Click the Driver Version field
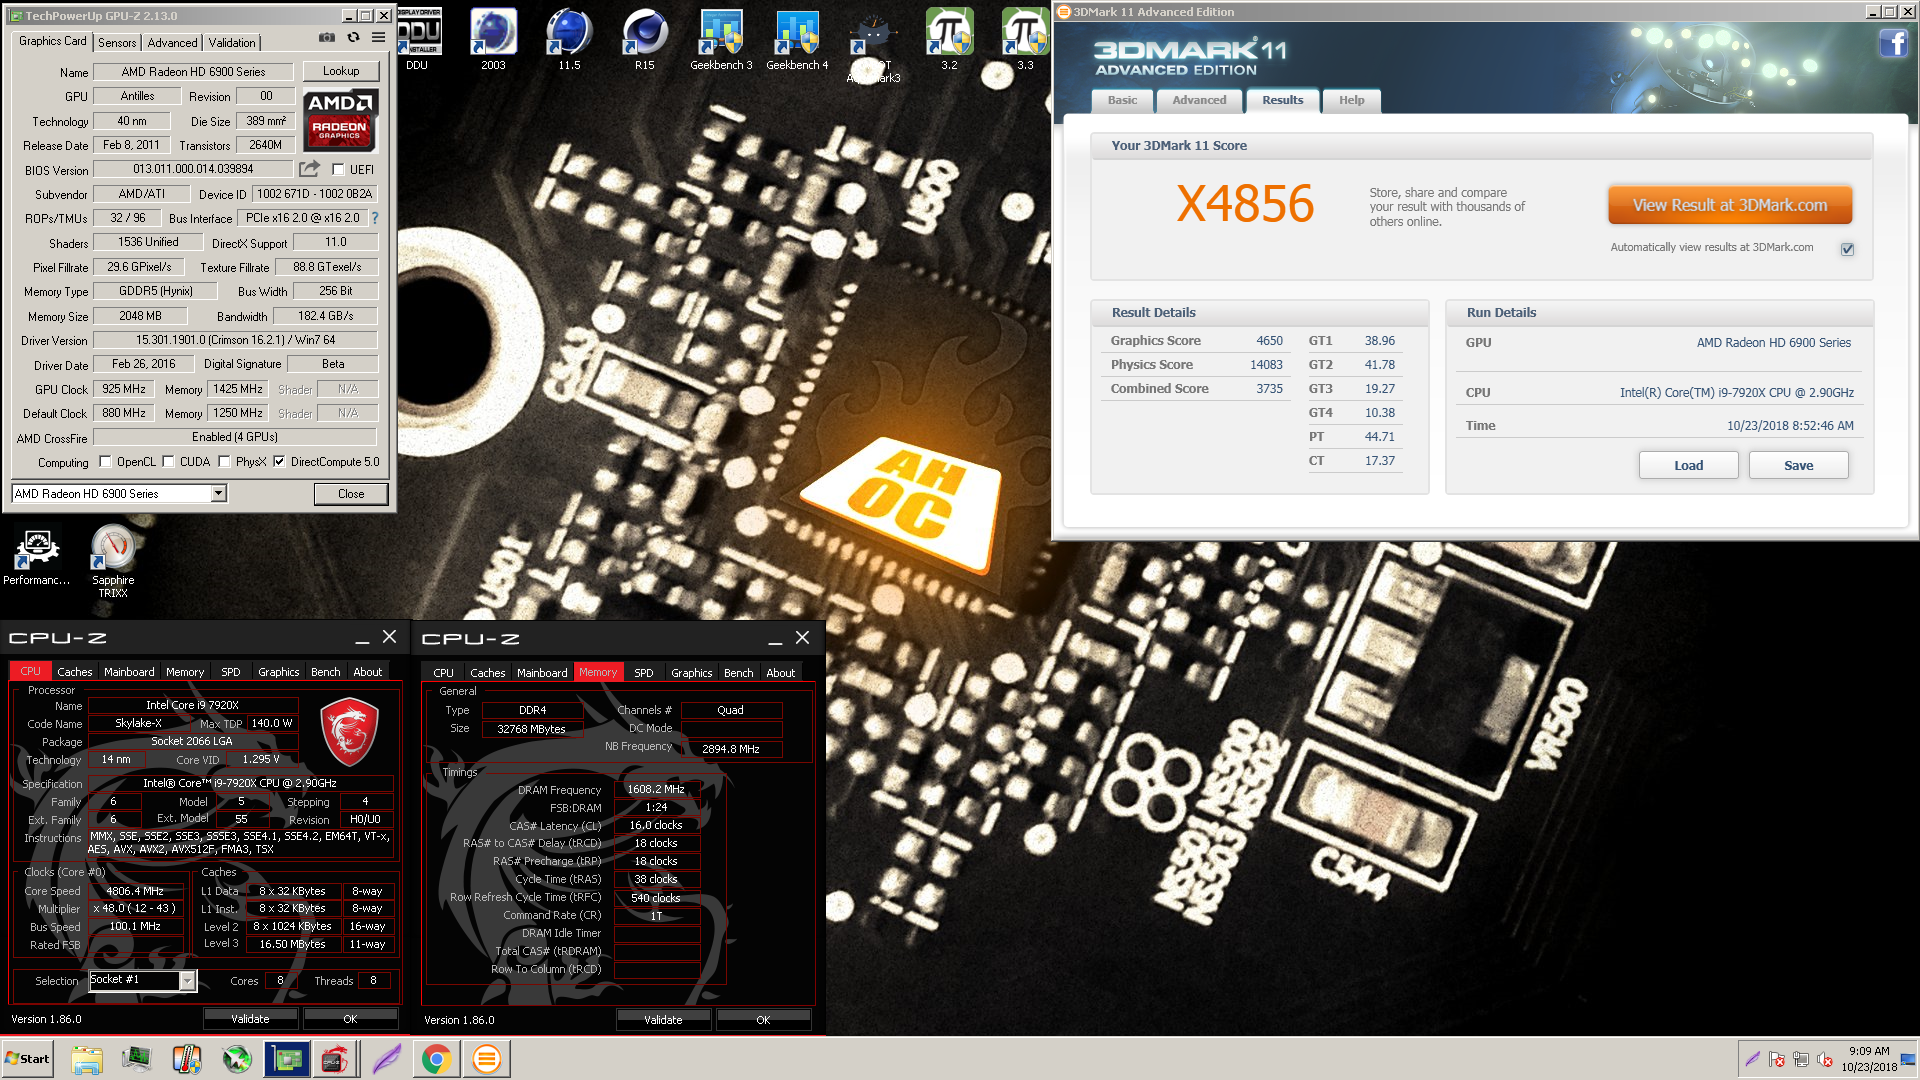The image size is (1920, 1080). click(236, 340)
